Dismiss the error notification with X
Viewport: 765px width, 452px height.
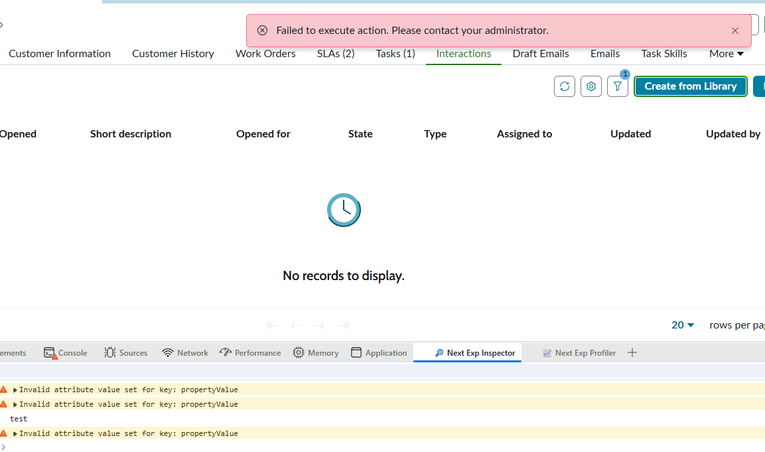[735, 31]
